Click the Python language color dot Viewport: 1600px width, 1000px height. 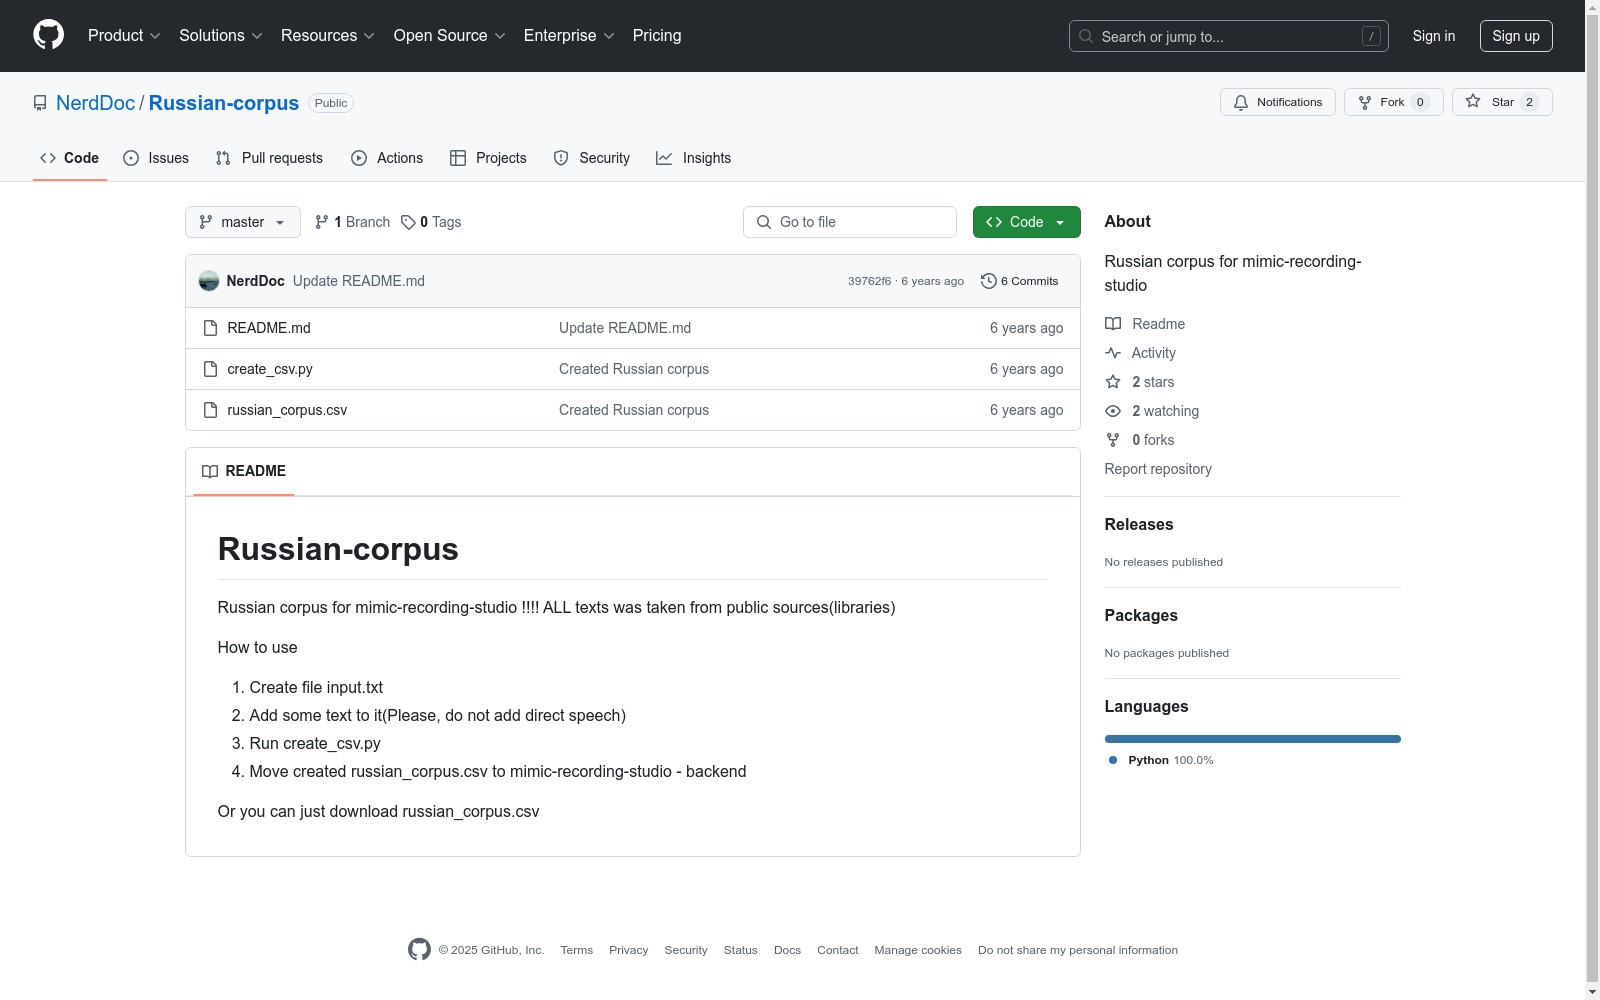pyautogui.click(x=1113, y=760)
